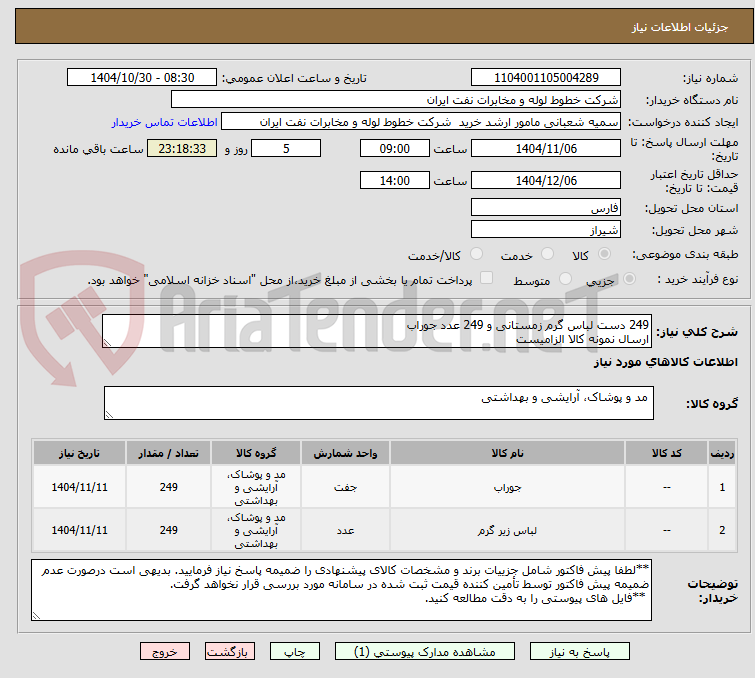Choose the متوسط purchase type radio
The image size is (755, 678).
565,279
